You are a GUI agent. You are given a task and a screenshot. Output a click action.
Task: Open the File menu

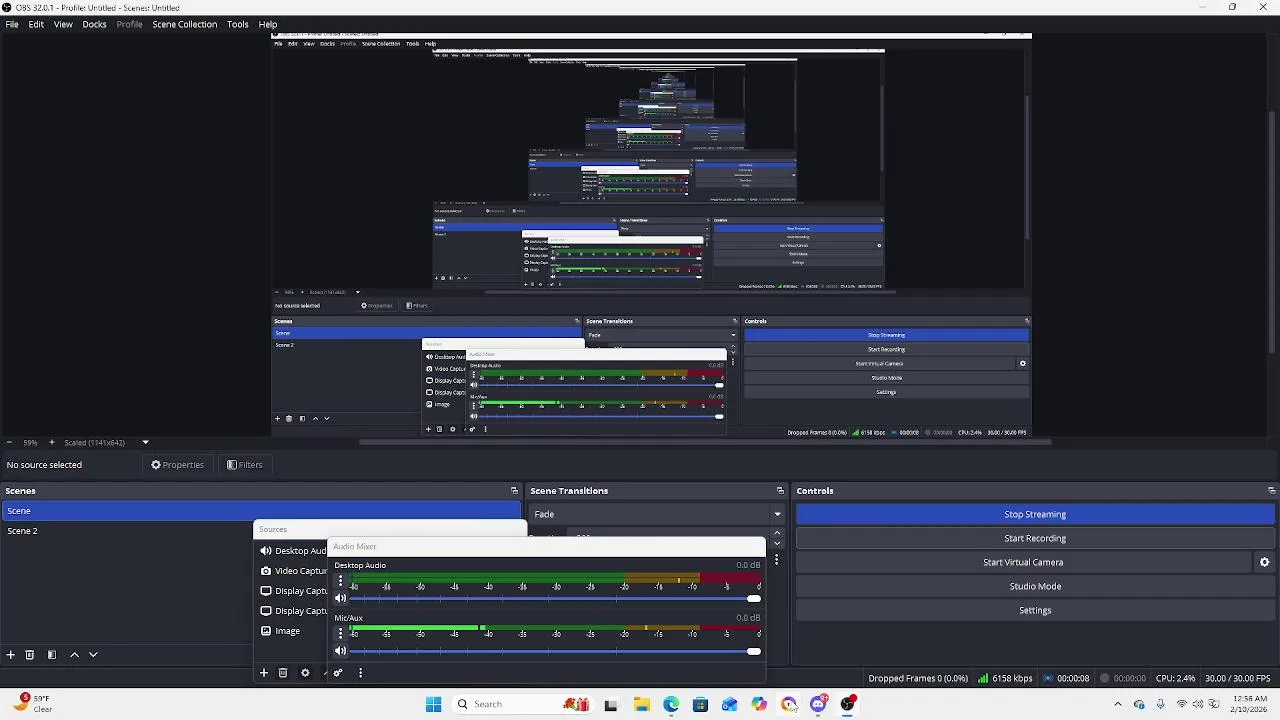click(12, 24)
